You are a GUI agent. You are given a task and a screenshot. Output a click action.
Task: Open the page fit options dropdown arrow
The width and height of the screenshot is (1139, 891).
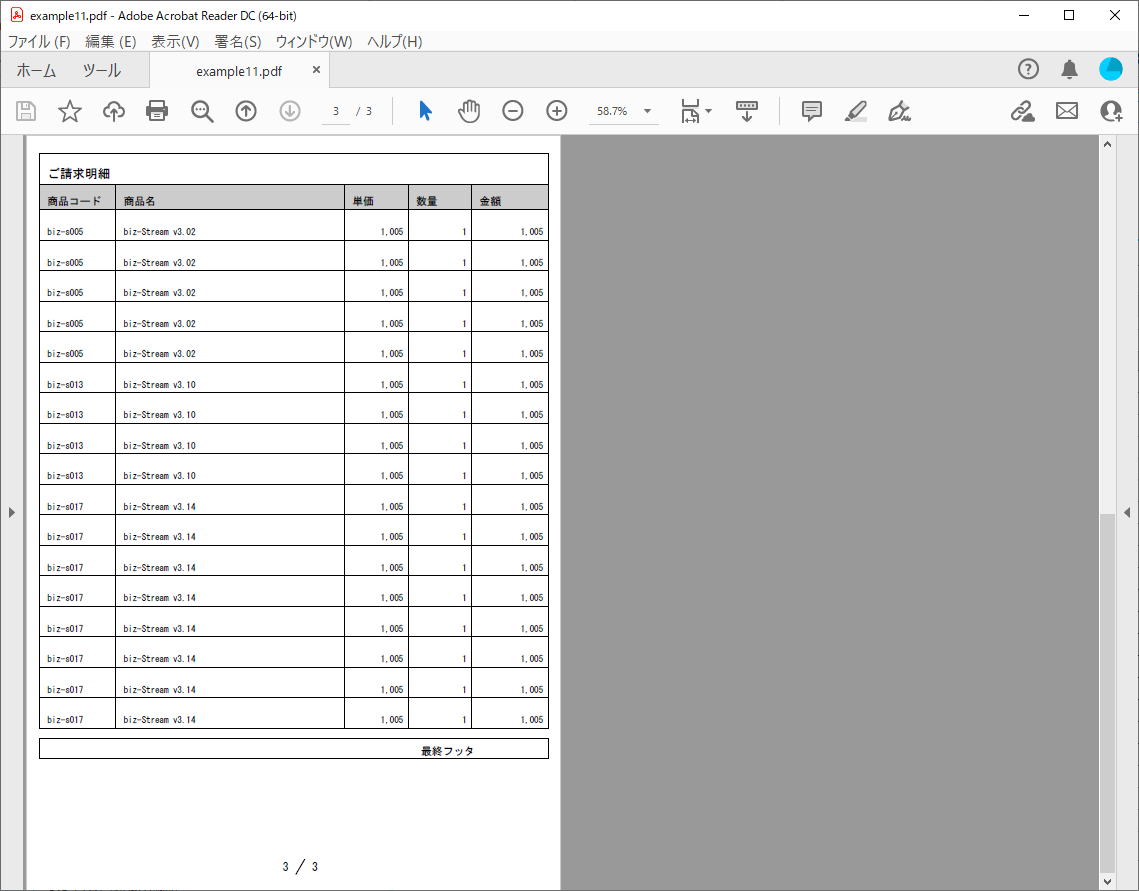709,111
